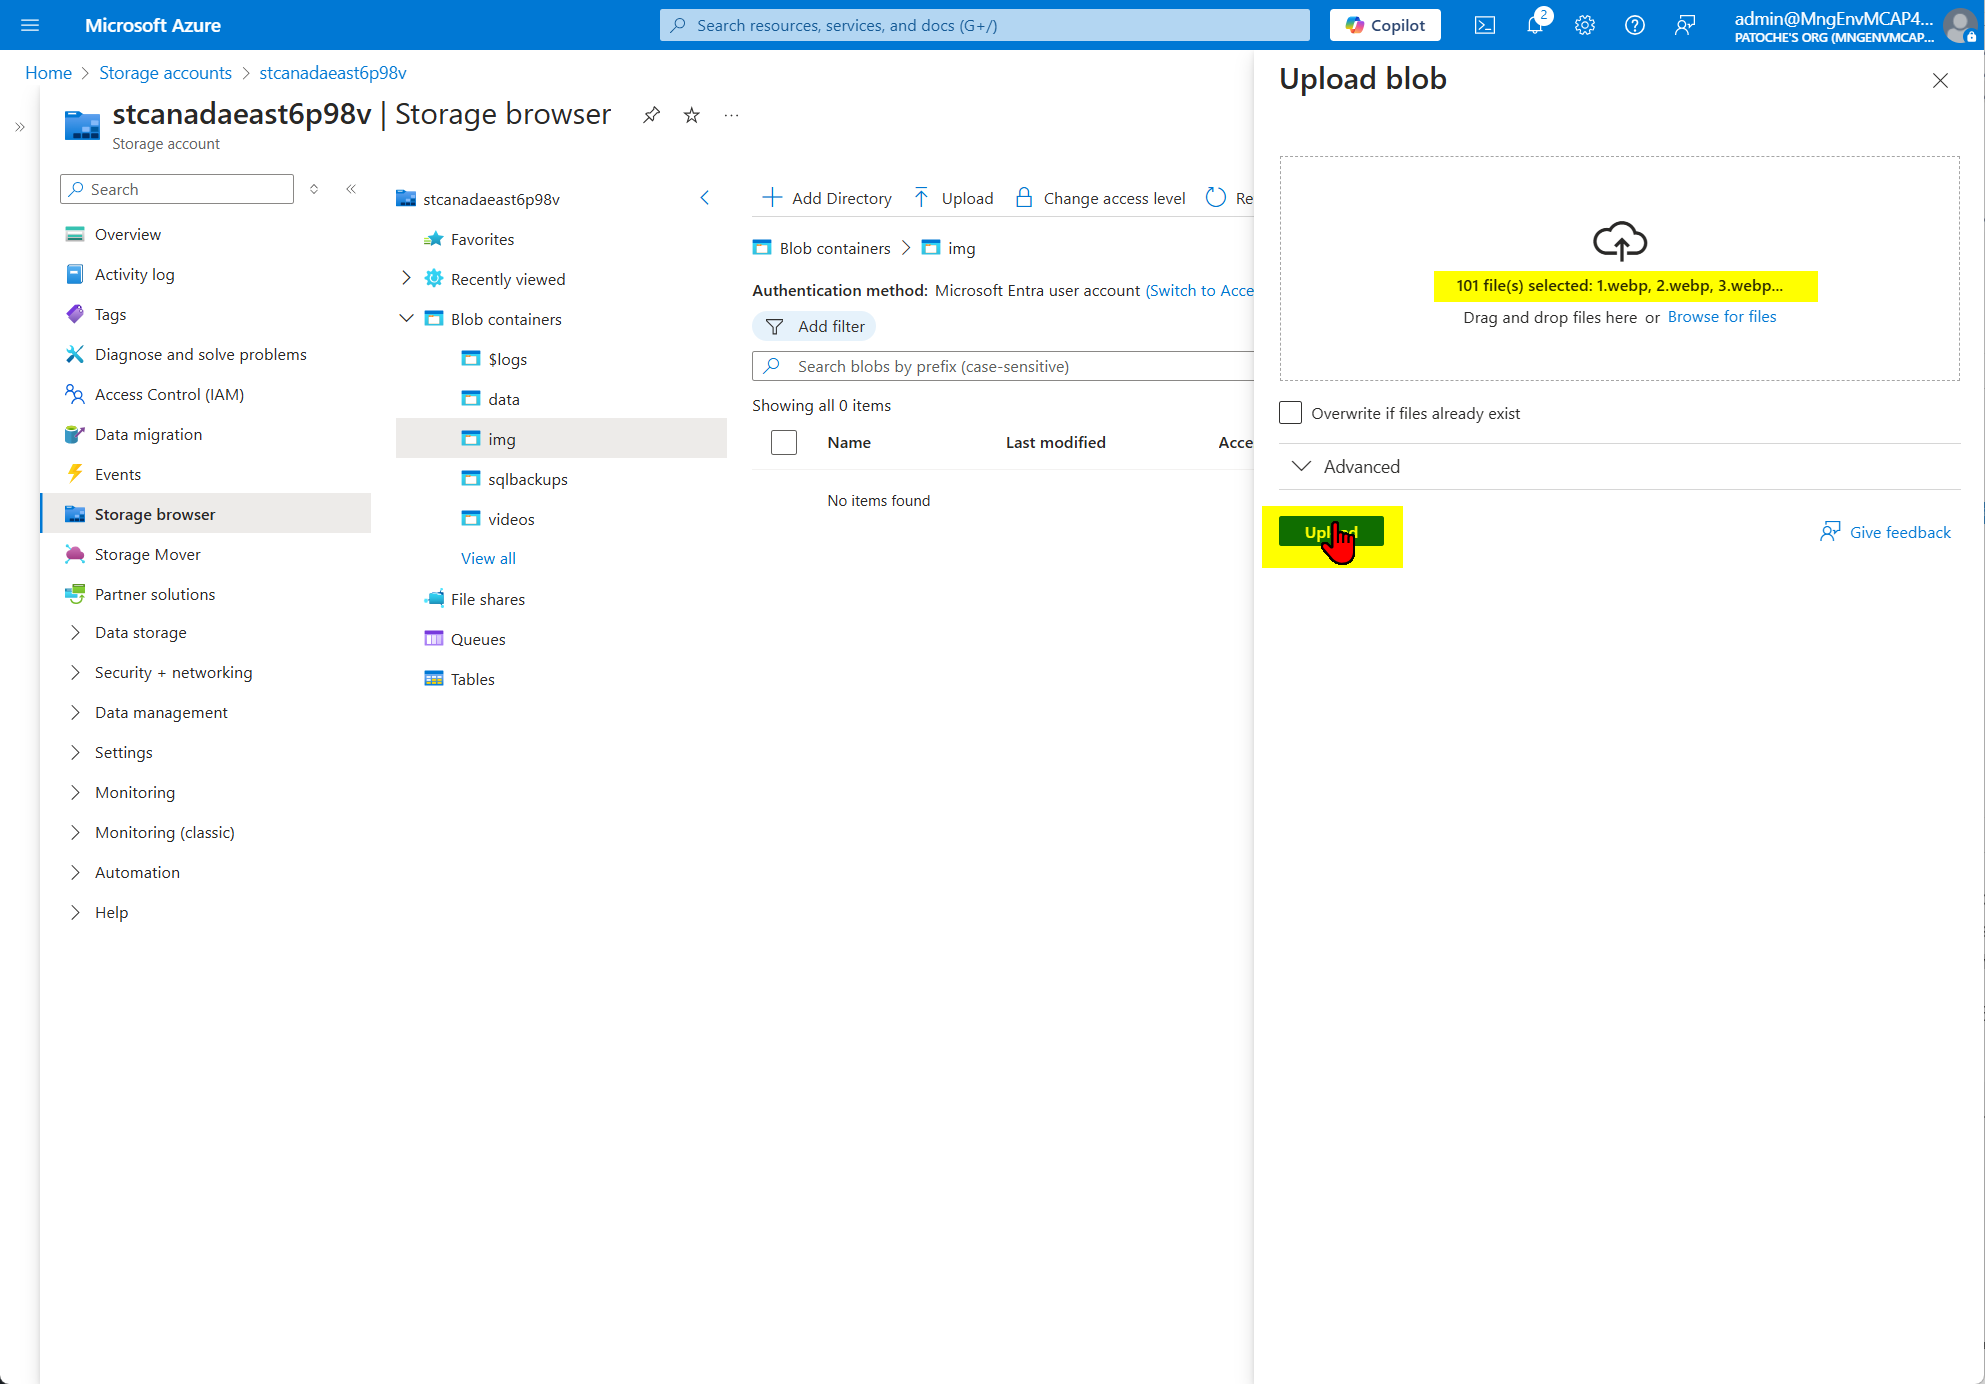Click the highlighted Upload button

1331,531
